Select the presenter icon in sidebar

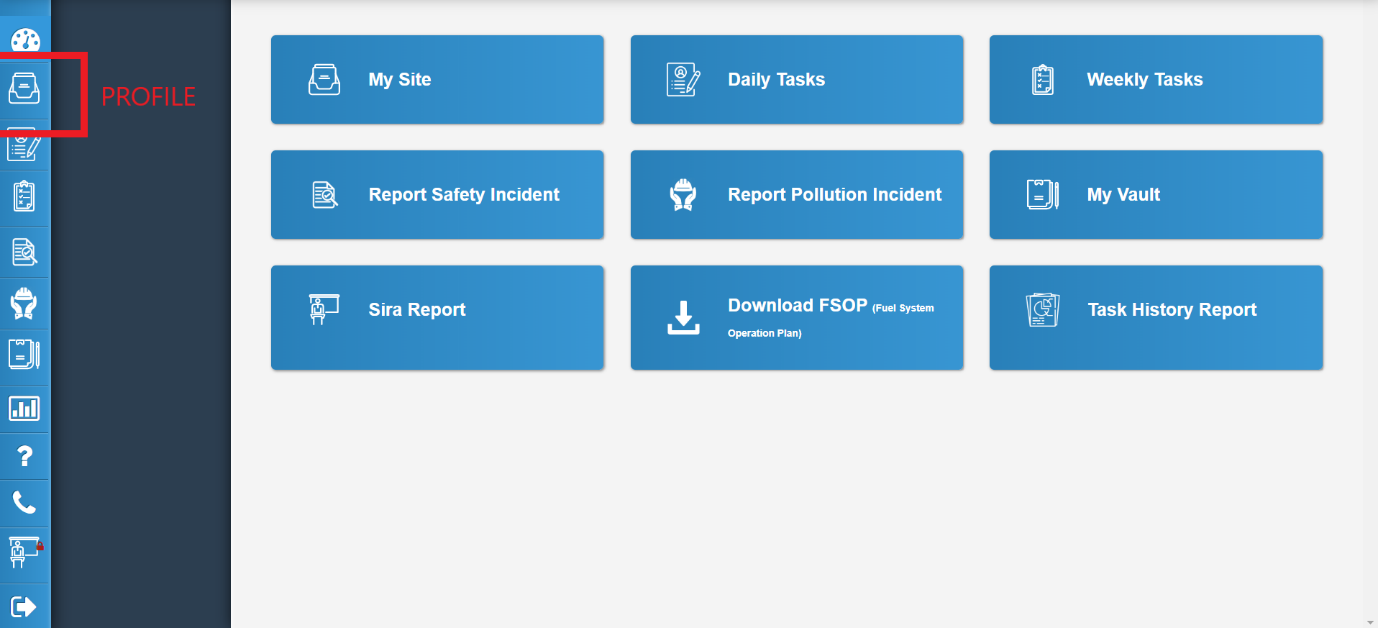[25, 552]
